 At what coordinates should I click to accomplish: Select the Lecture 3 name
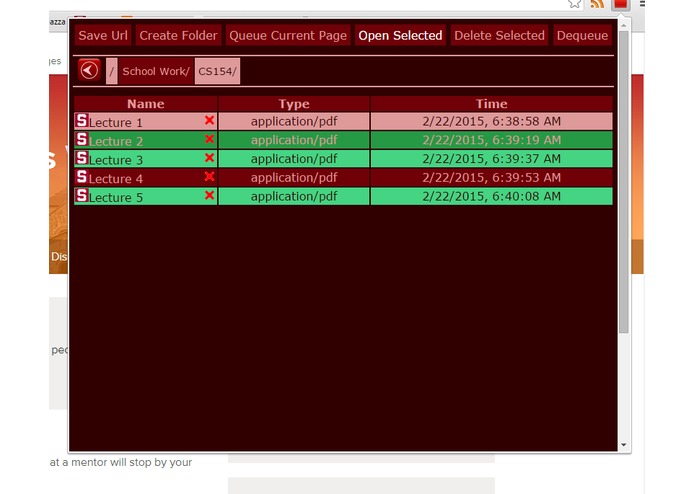click(116, 160)
